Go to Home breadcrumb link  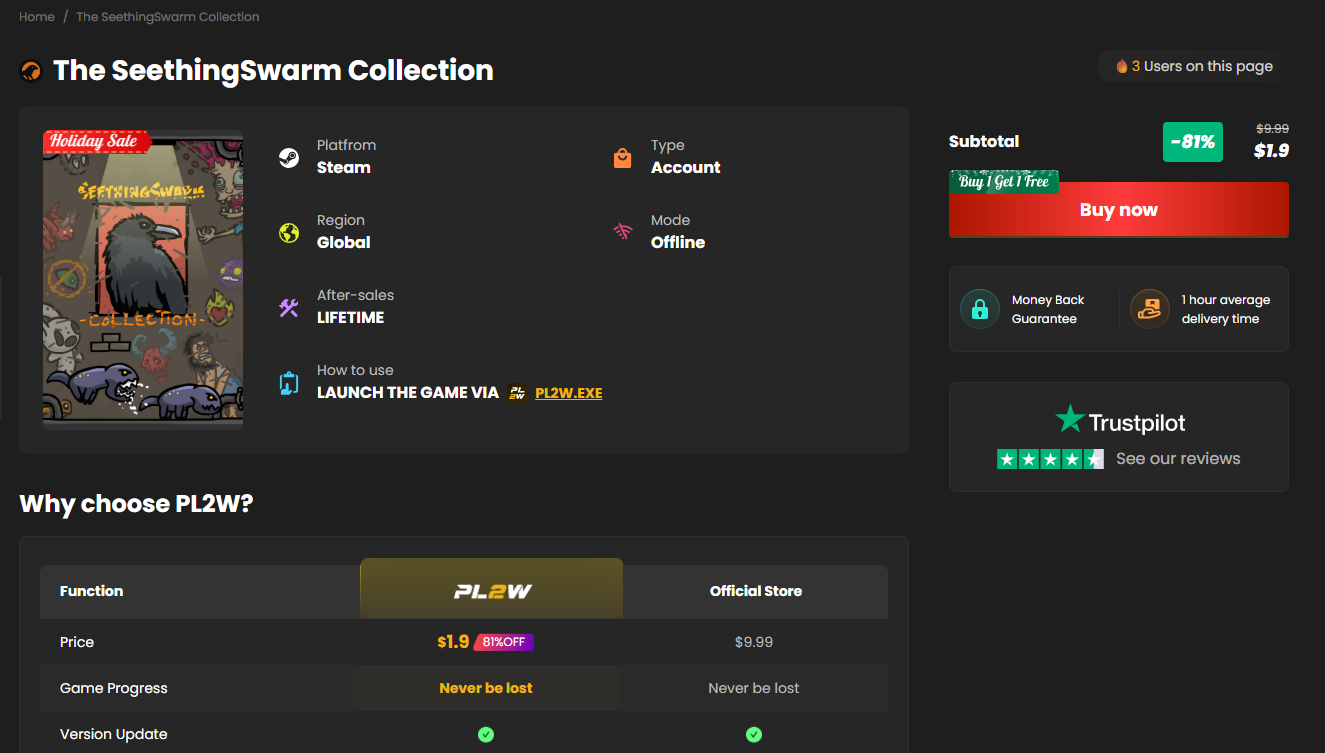click(x=37, y=17)
